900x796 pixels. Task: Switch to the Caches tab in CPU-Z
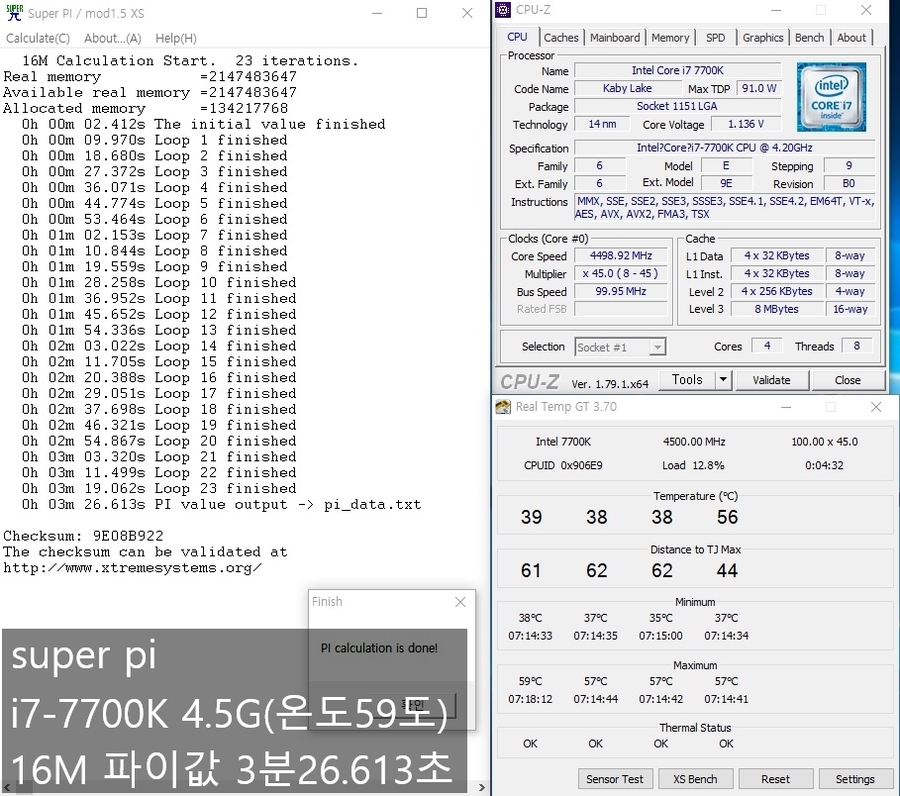561,37
